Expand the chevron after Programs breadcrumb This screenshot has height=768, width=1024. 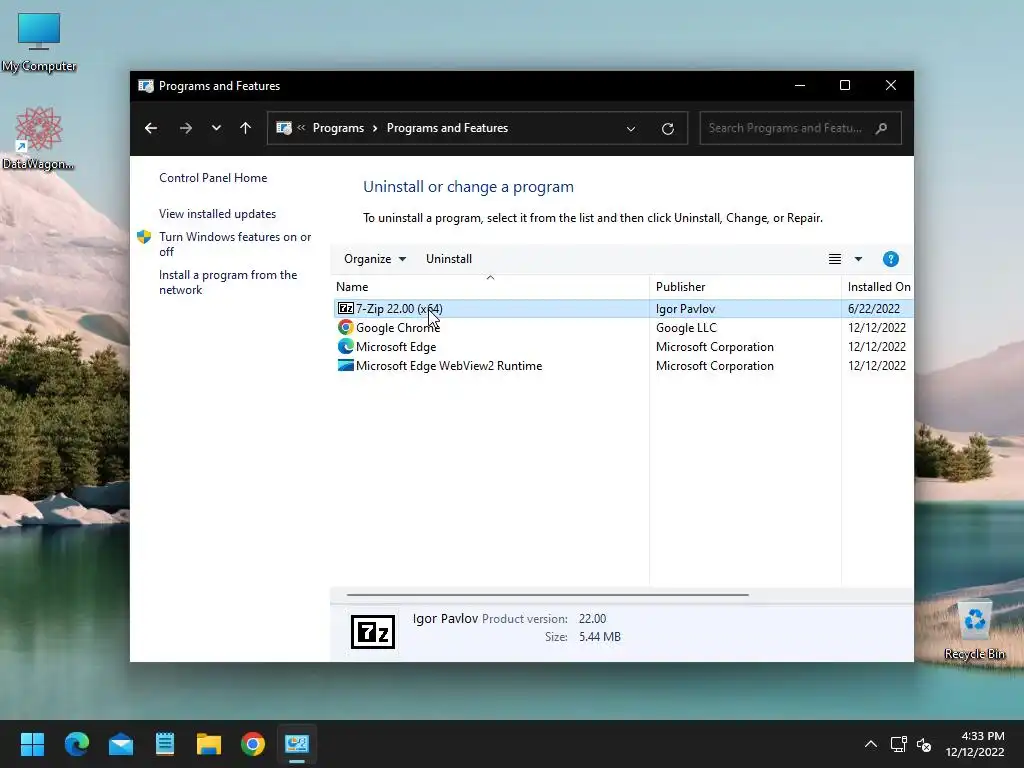(375, 128)
